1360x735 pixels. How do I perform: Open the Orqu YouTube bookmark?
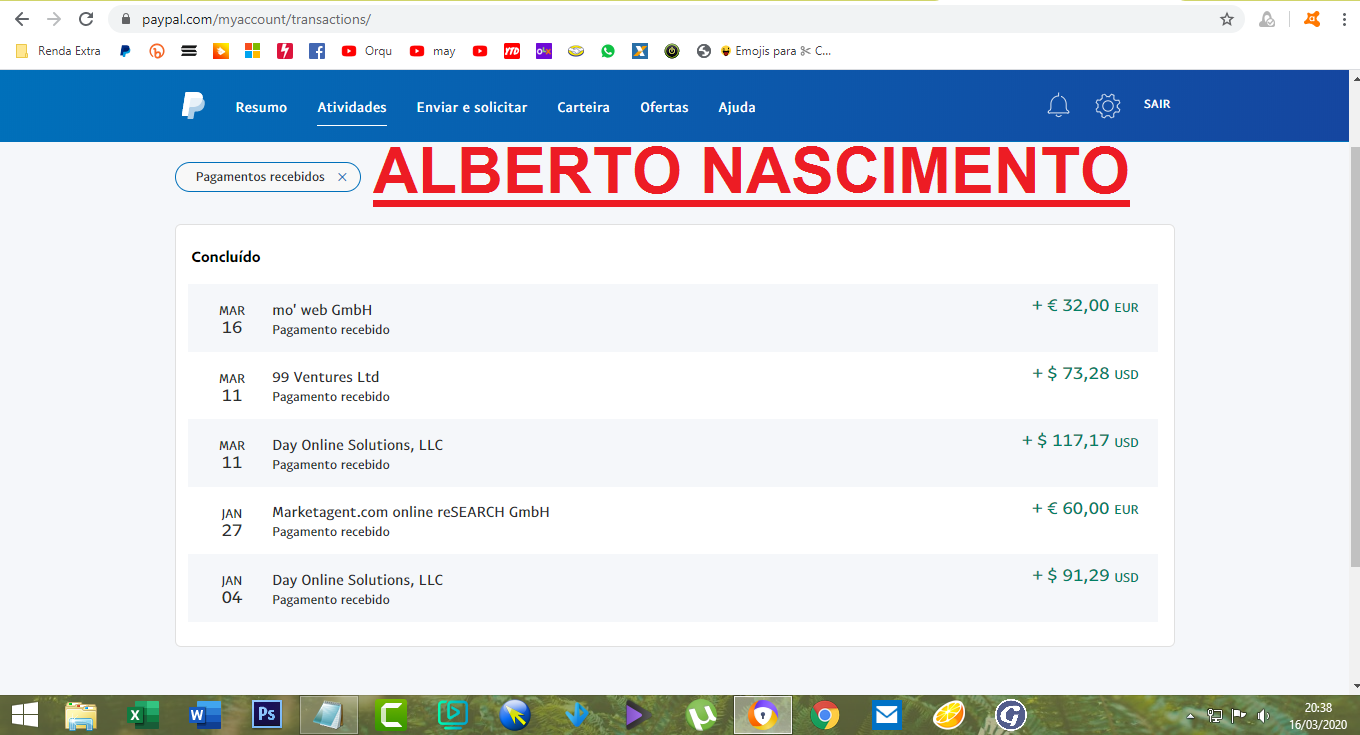point(366,51)
